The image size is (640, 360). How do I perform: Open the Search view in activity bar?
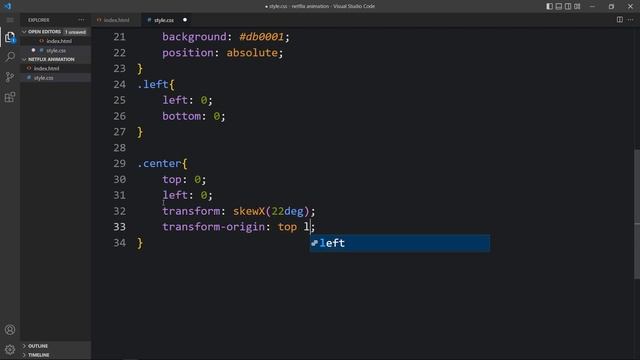pyautogui.click(x=10, y=57)
